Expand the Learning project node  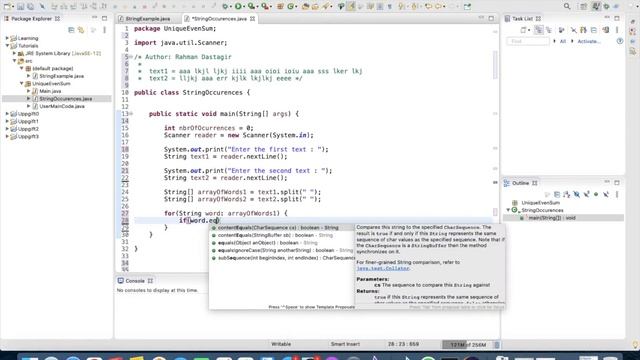7,38
